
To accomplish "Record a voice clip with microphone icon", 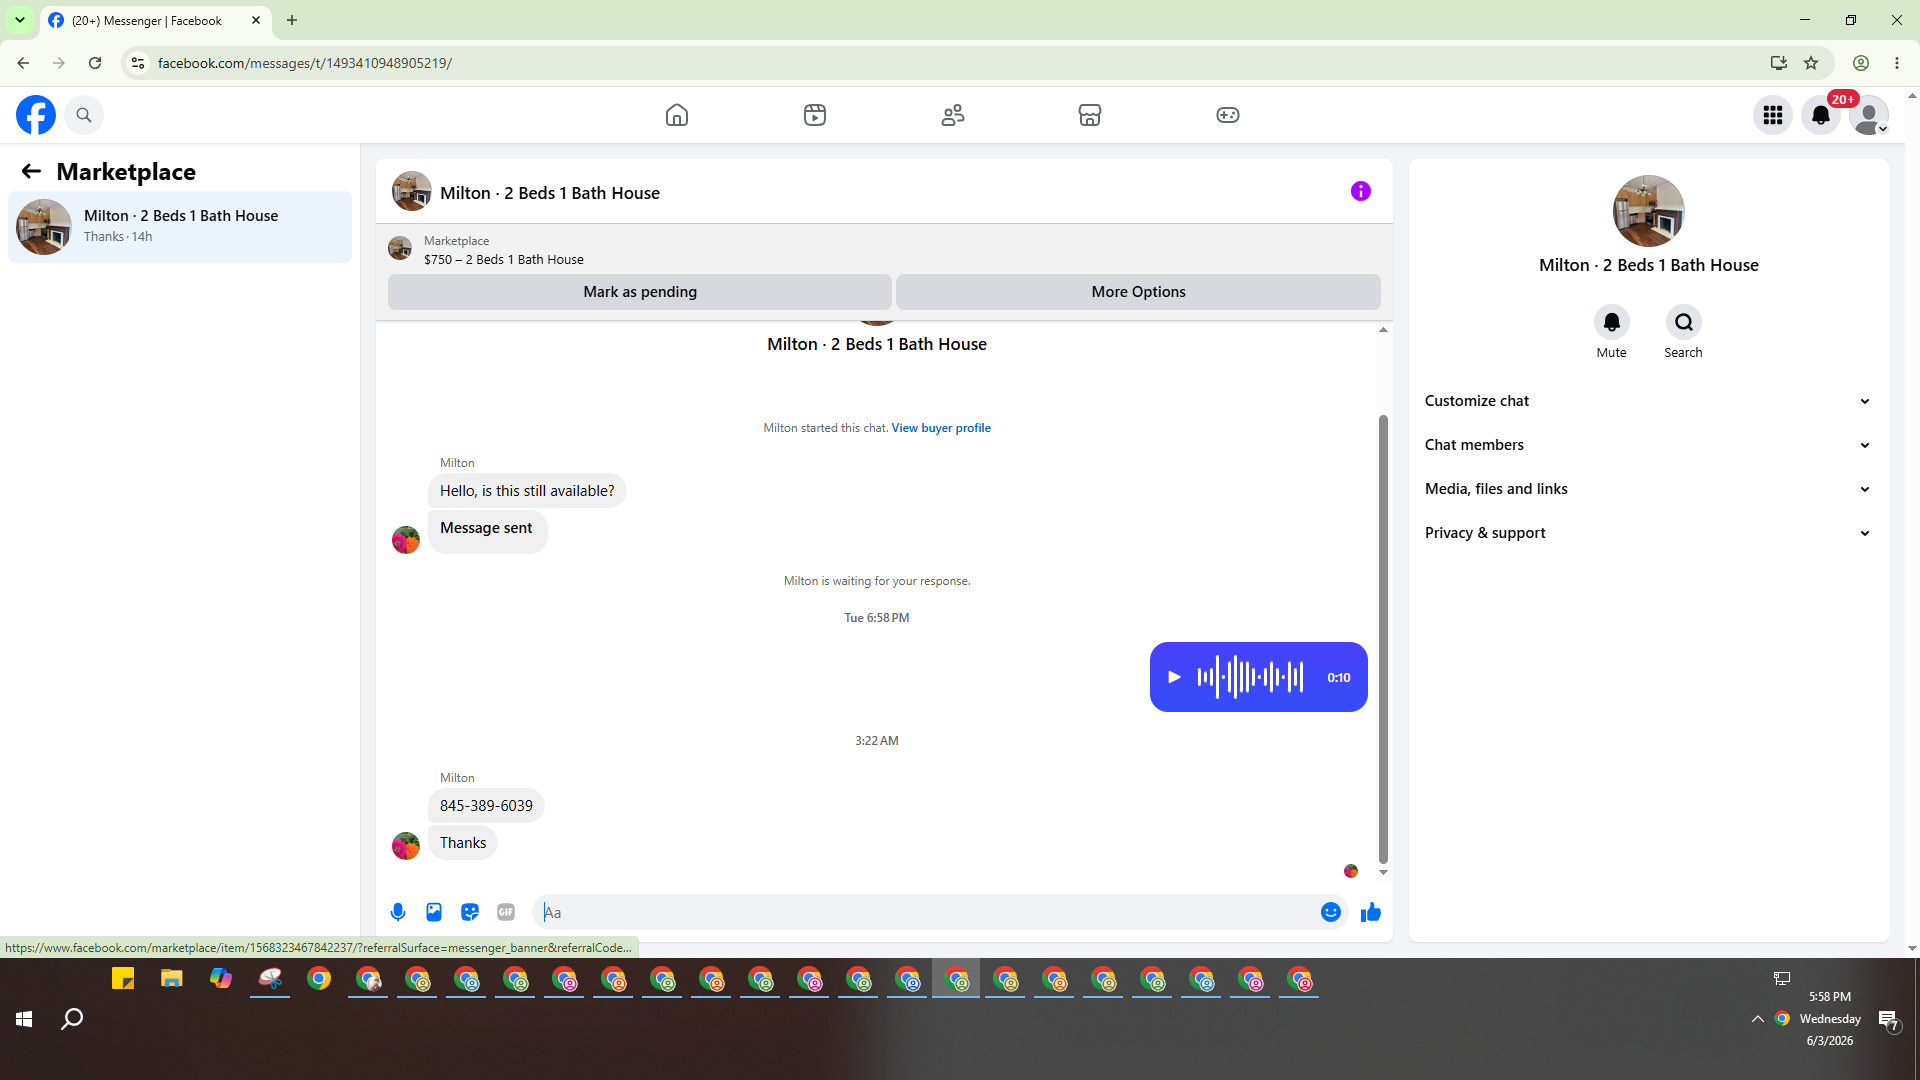I will coord(398,912).
